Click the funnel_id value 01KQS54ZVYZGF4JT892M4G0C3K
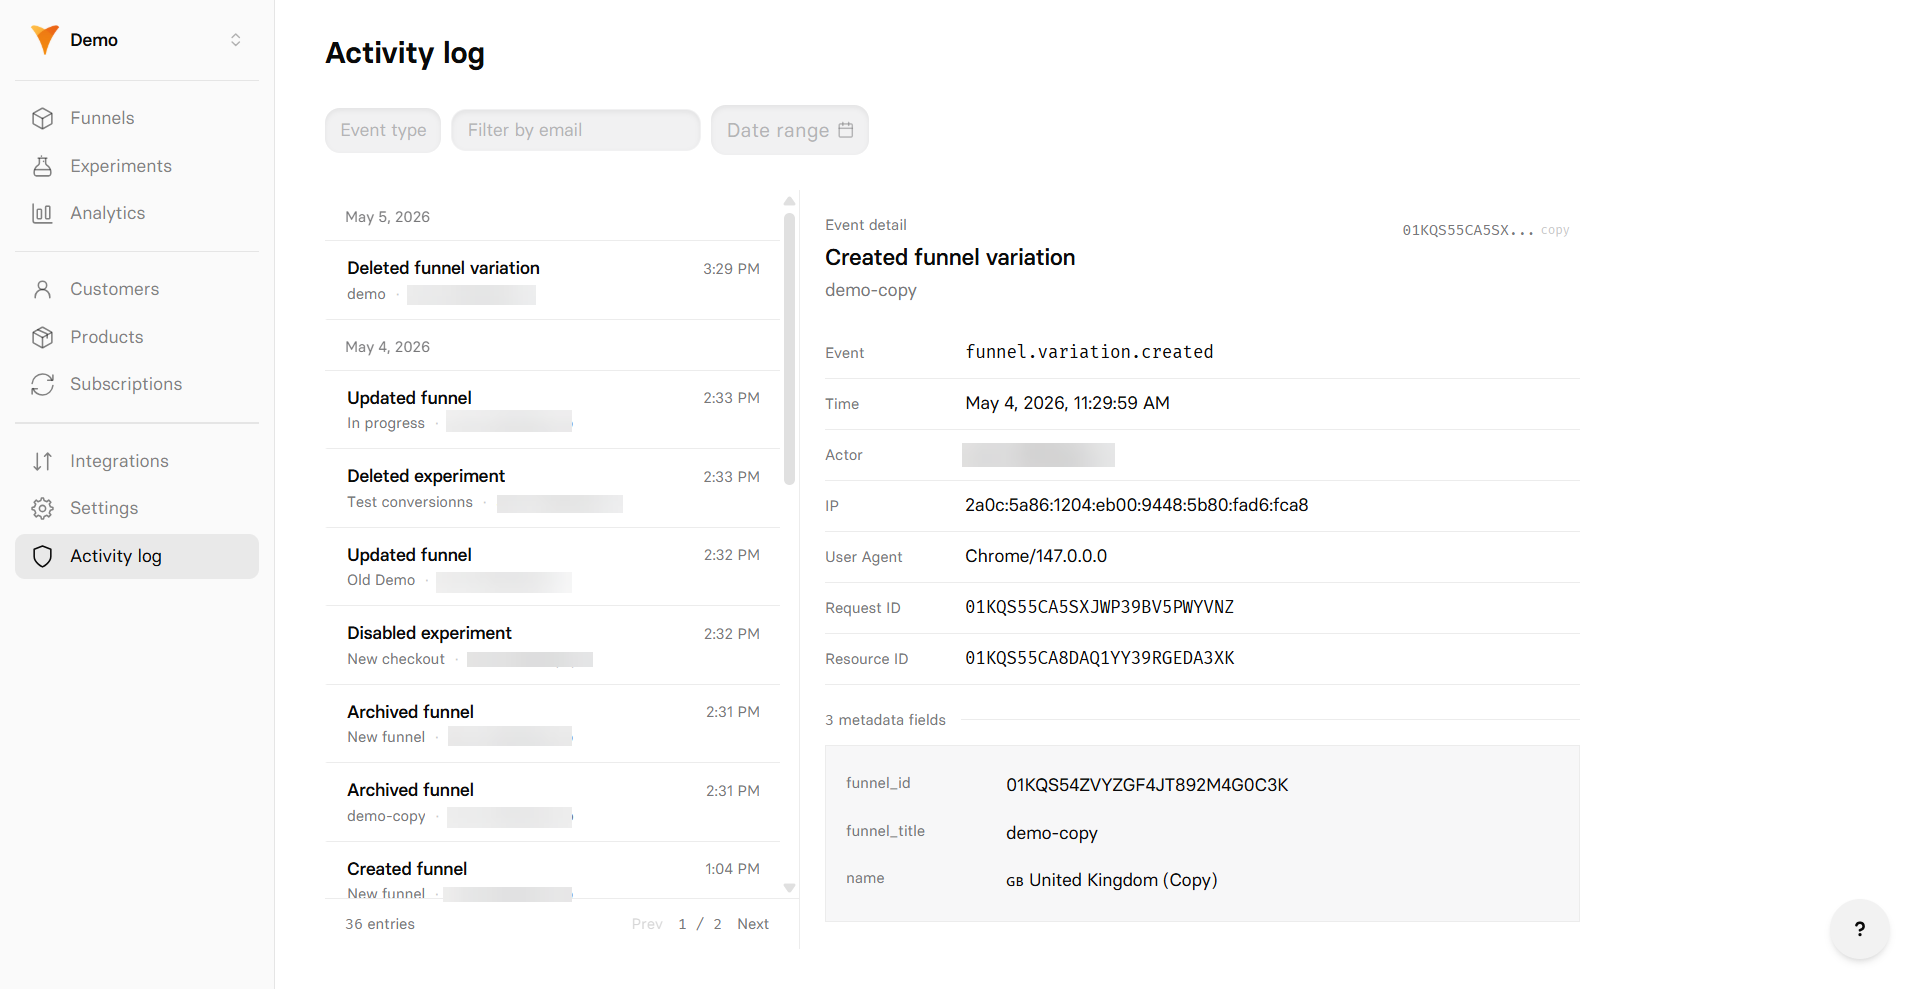The image size is (1920, 989). (x=1147, y=785)
